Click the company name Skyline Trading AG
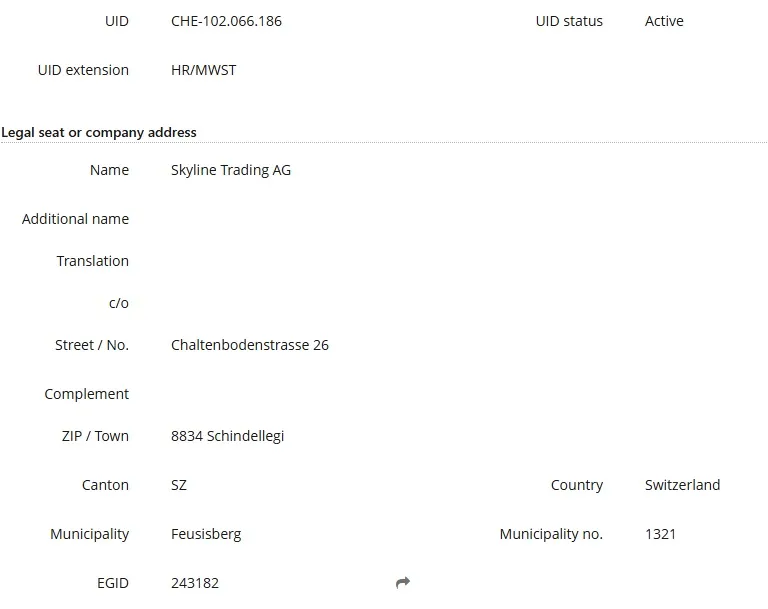The image size is (768, 609). [231, 170]
